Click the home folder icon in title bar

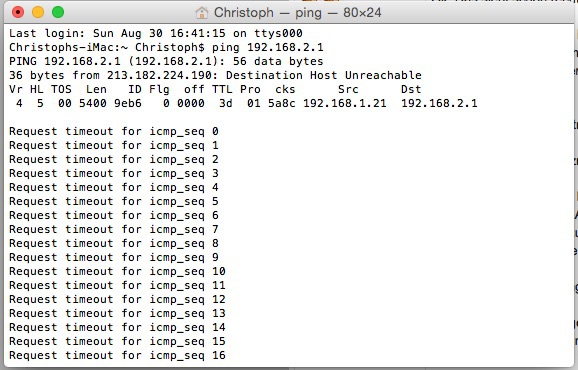click(202, 13)
